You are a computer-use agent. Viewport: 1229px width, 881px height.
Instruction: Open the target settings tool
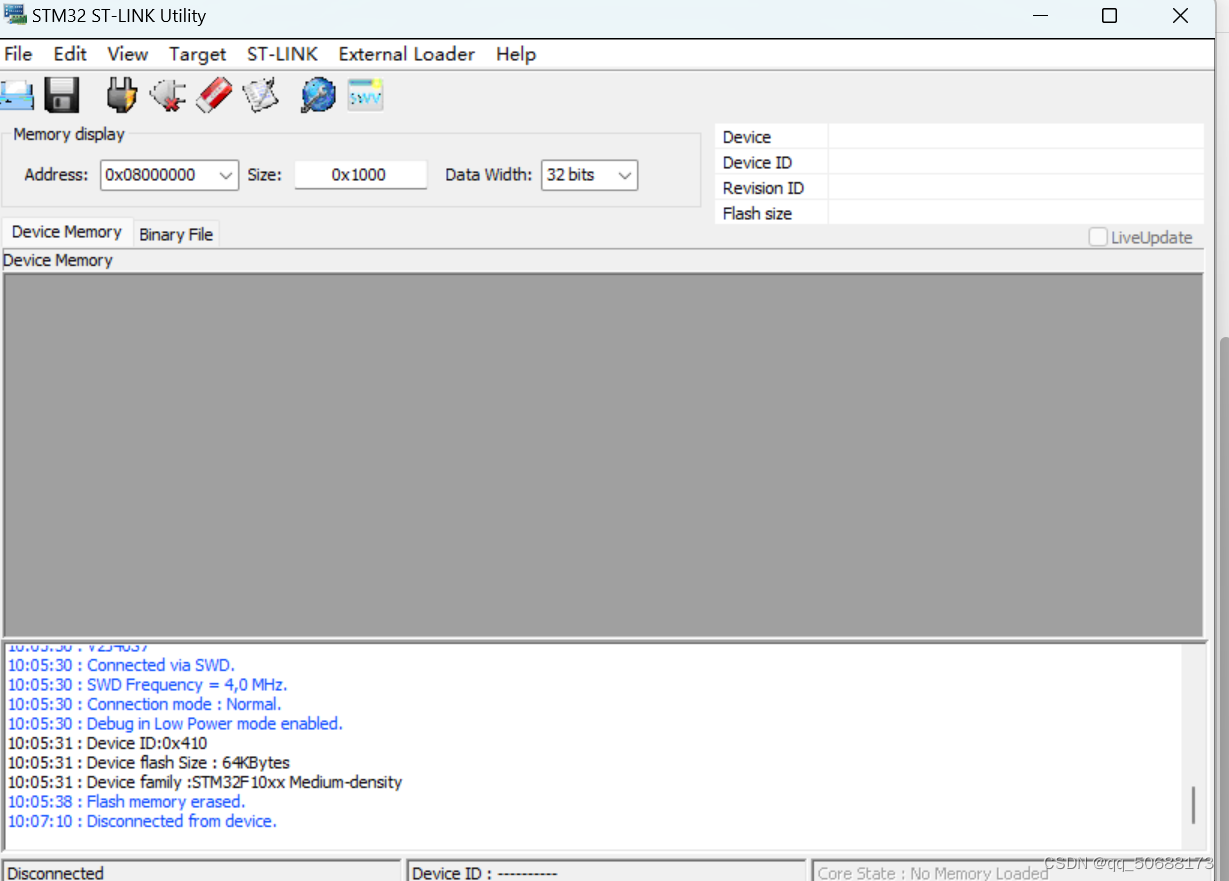317,93
